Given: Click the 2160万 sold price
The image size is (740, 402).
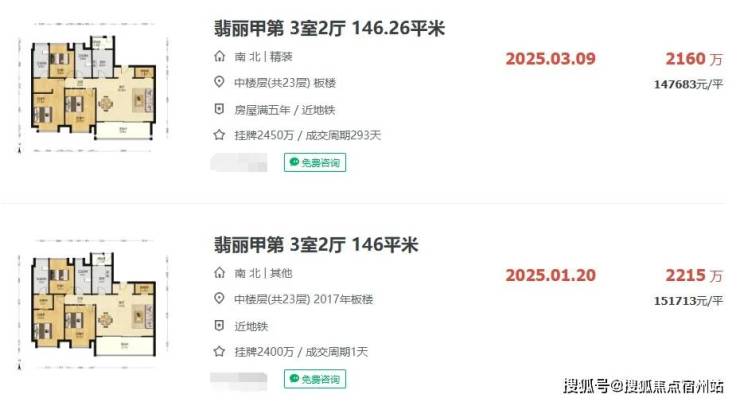Looking at the screenshot, I should click(694, 59).
